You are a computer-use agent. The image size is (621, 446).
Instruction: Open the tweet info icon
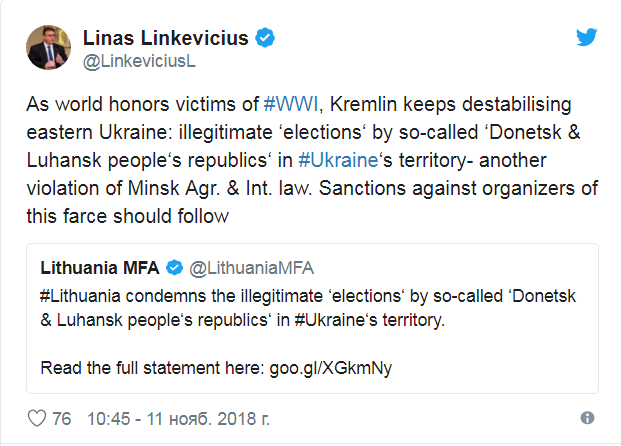[587, 418]
